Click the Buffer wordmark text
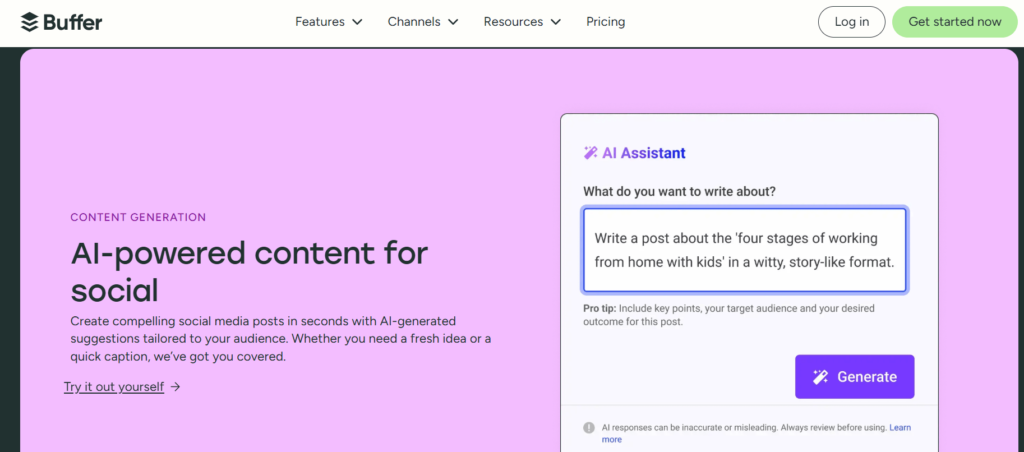The image size is (1024, 452). click(72, 22)
